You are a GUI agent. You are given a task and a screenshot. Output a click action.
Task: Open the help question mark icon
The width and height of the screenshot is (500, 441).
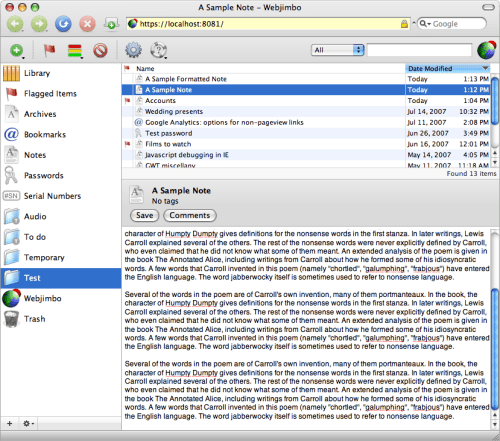click(x=159, y=50)
